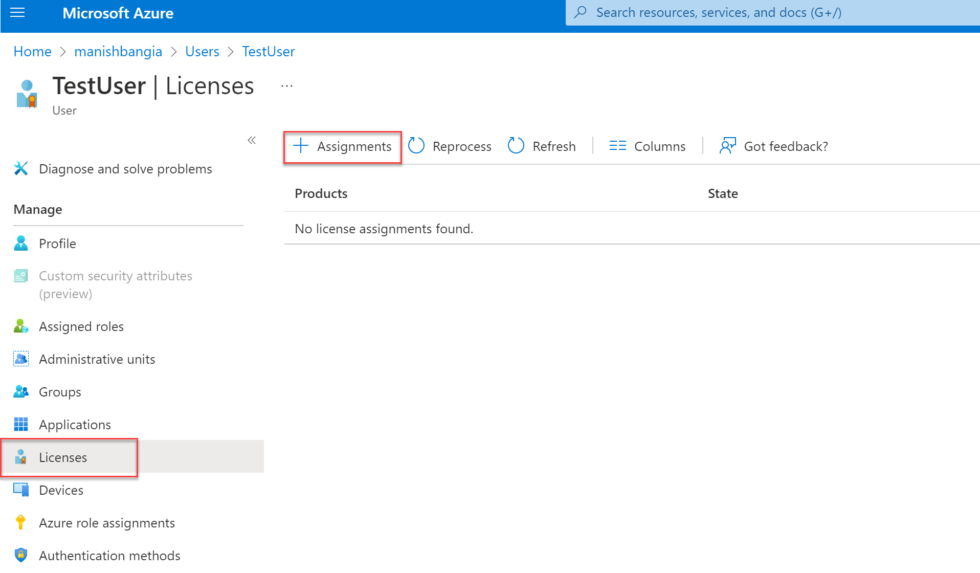
Task: Open manishbangia breadcrumb link
Action: 118,51
